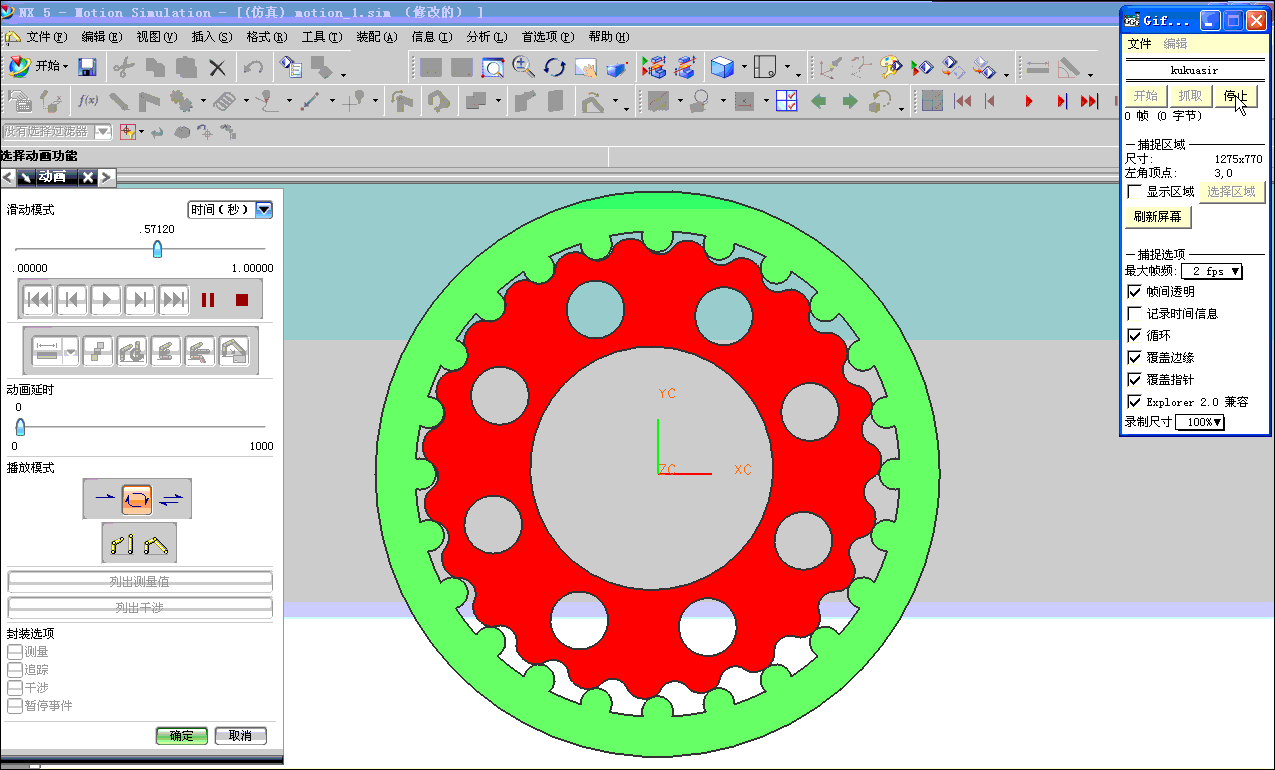Toggle the 显示区域 checkbox
The width and height of the screenshot is (1275, 770).
coord(1134,191)
